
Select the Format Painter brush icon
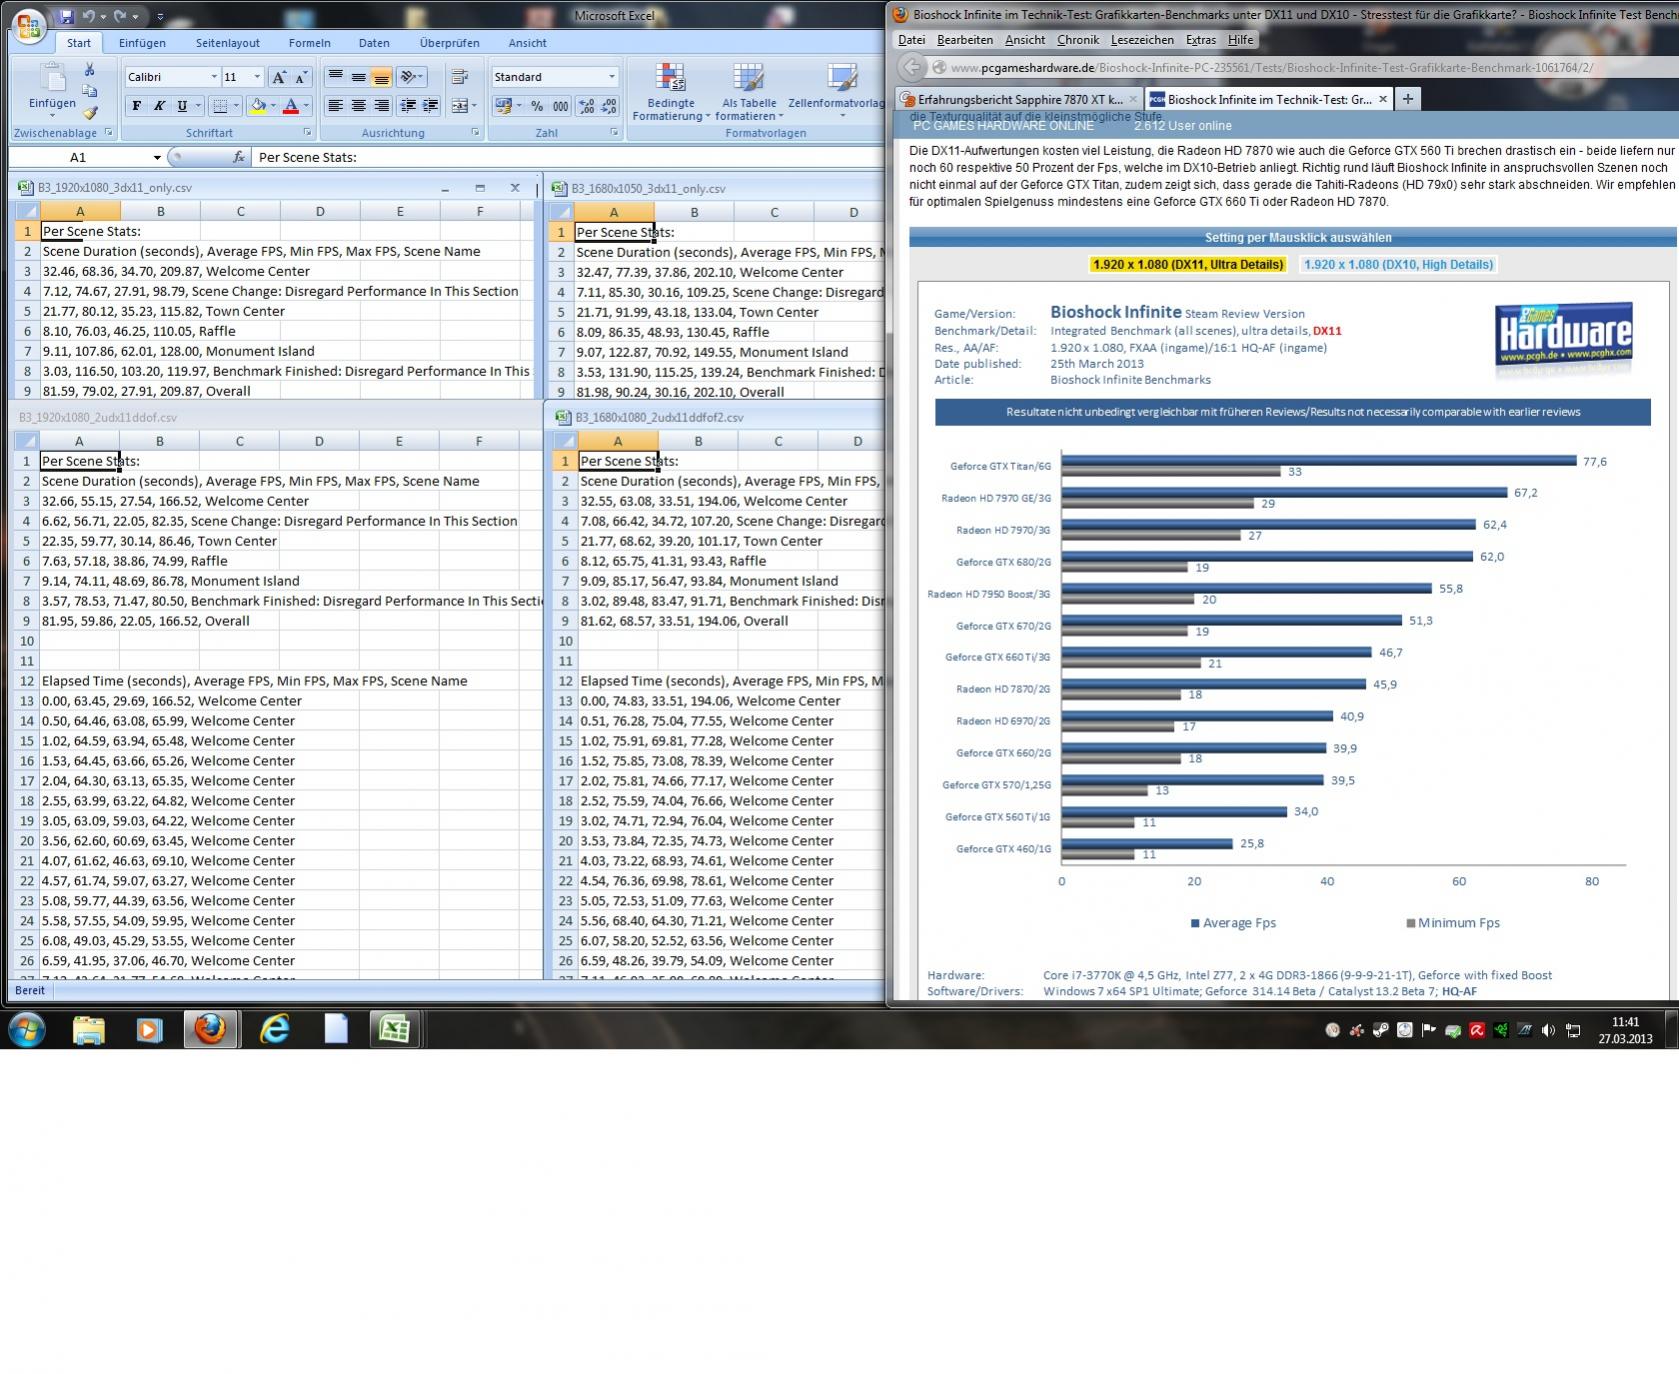(89, 113)
